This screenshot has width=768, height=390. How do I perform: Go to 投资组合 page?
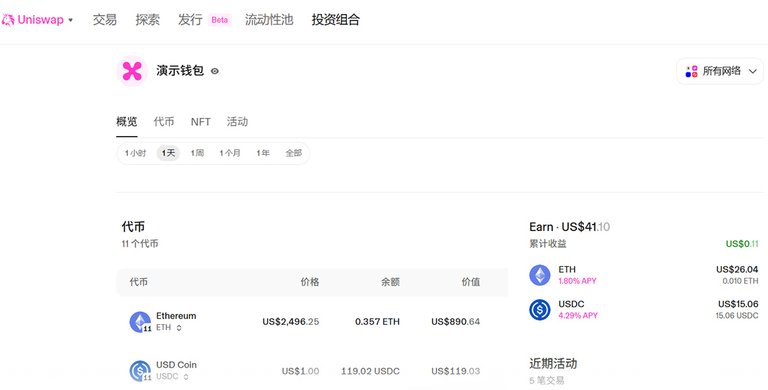336,20
